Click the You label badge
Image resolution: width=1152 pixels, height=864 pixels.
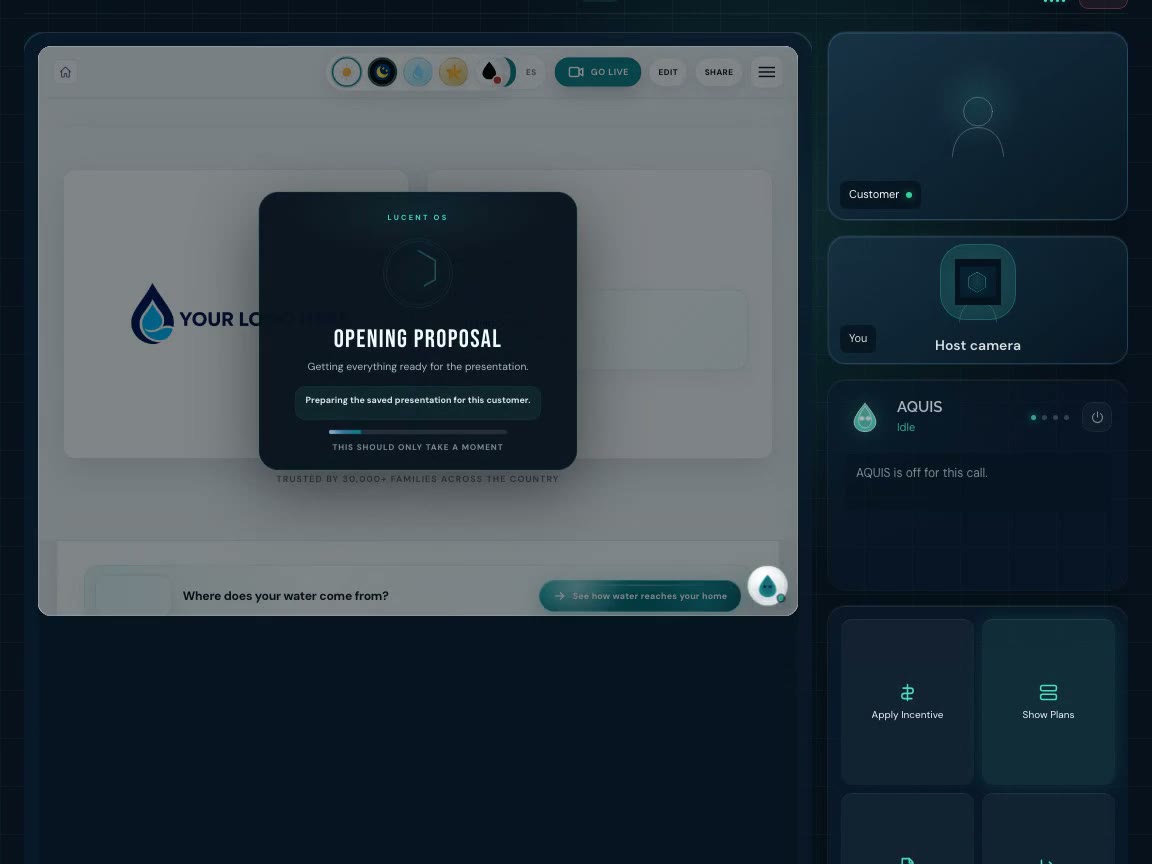[858, 338]
